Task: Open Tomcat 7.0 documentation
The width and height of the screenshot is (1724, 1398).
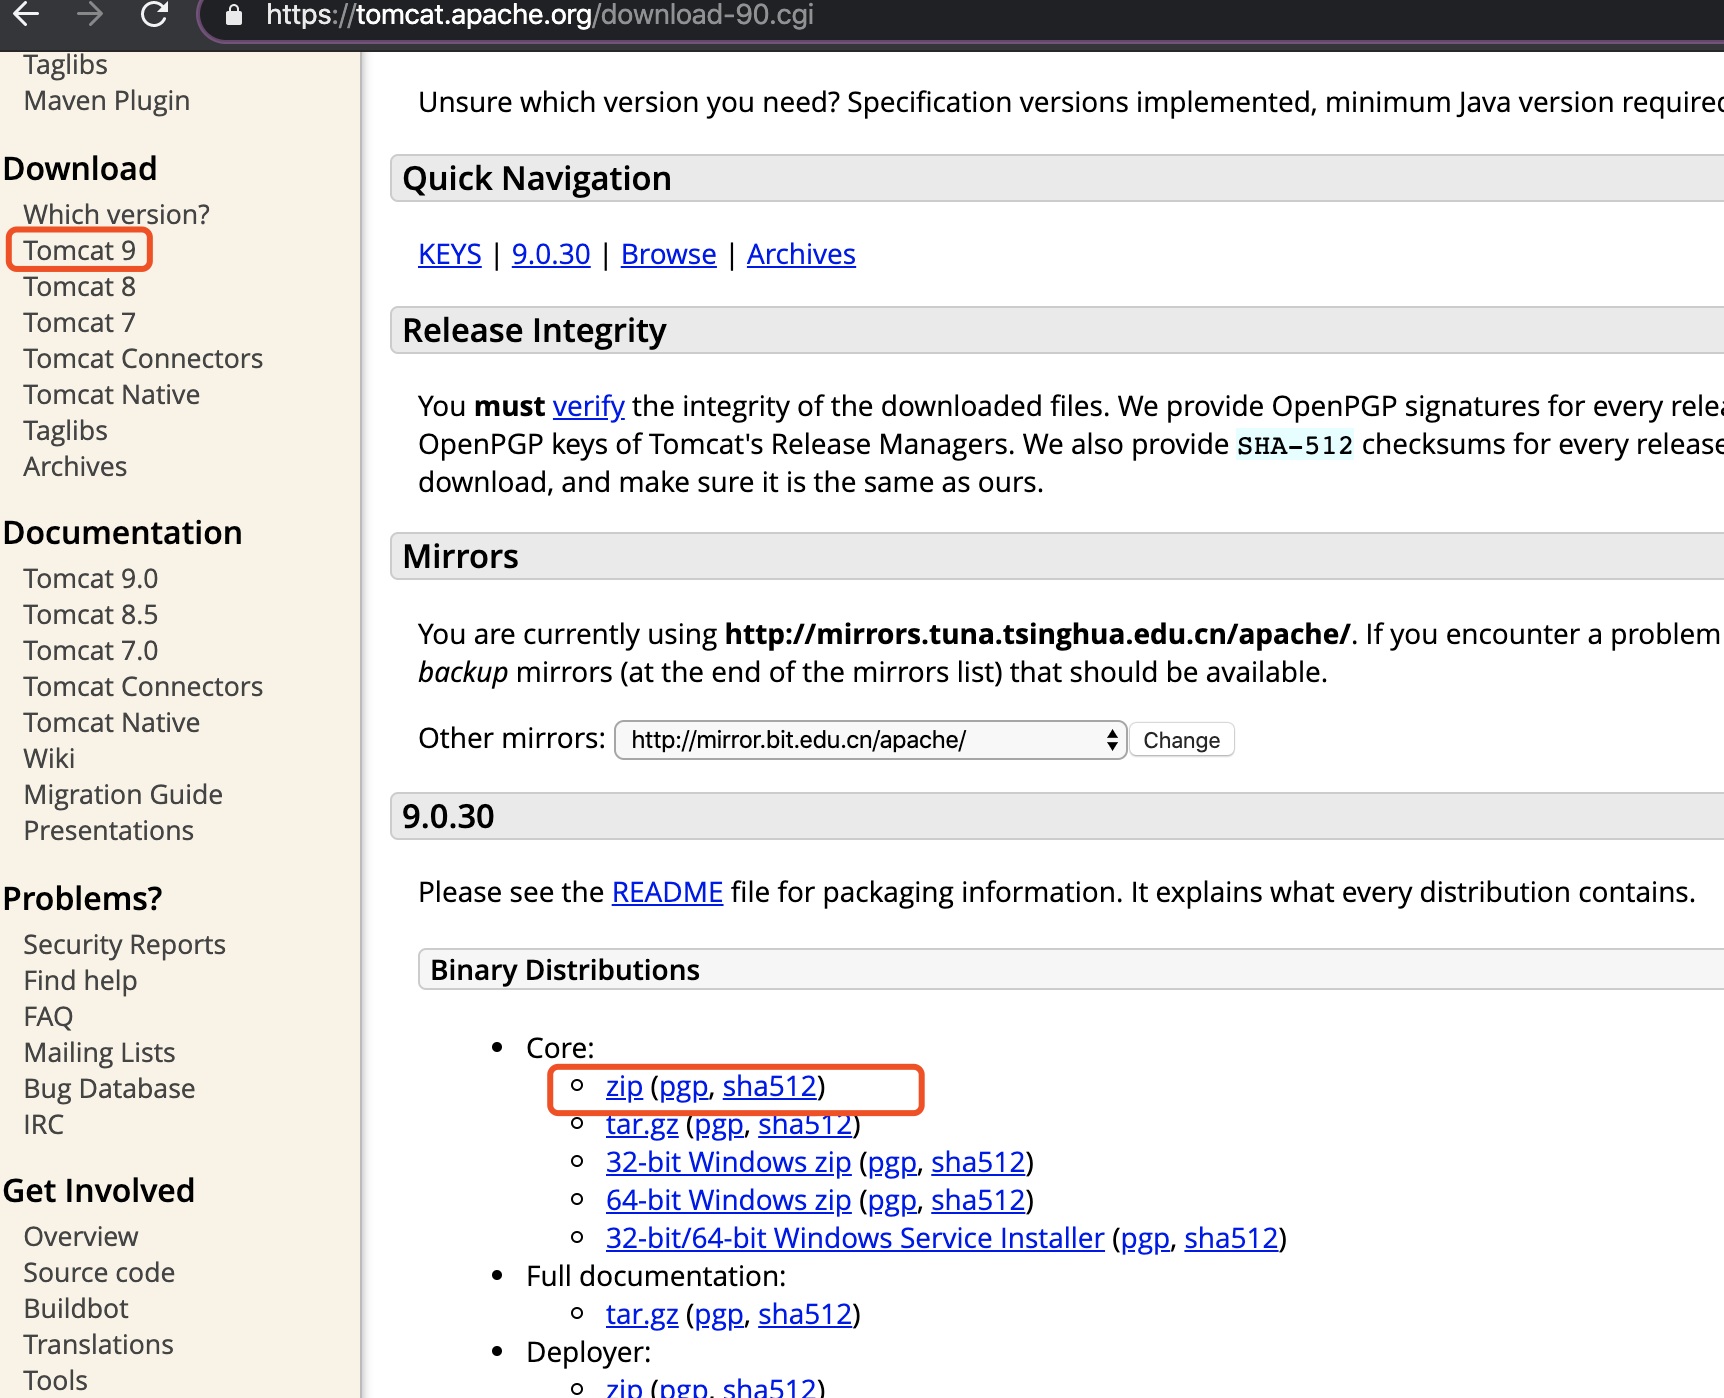Action: point(90,650)
